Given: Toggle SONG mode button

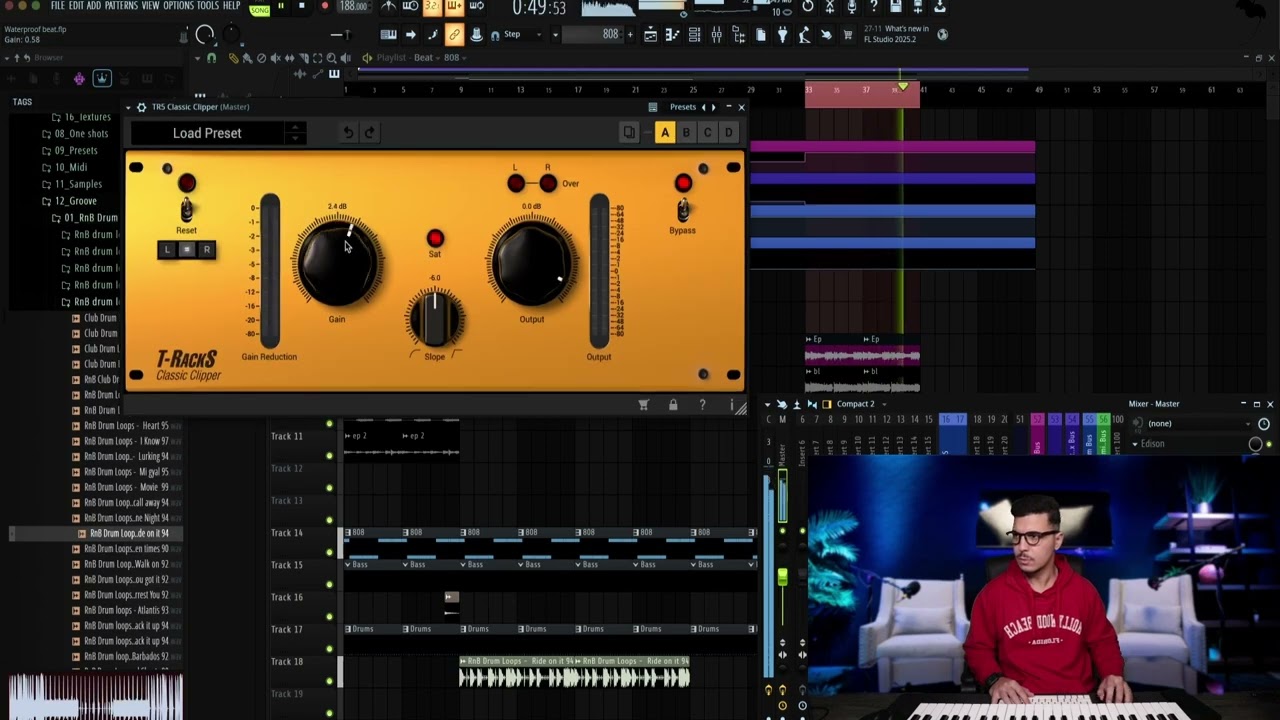Looking at the screenshot, I should [259, 9].
